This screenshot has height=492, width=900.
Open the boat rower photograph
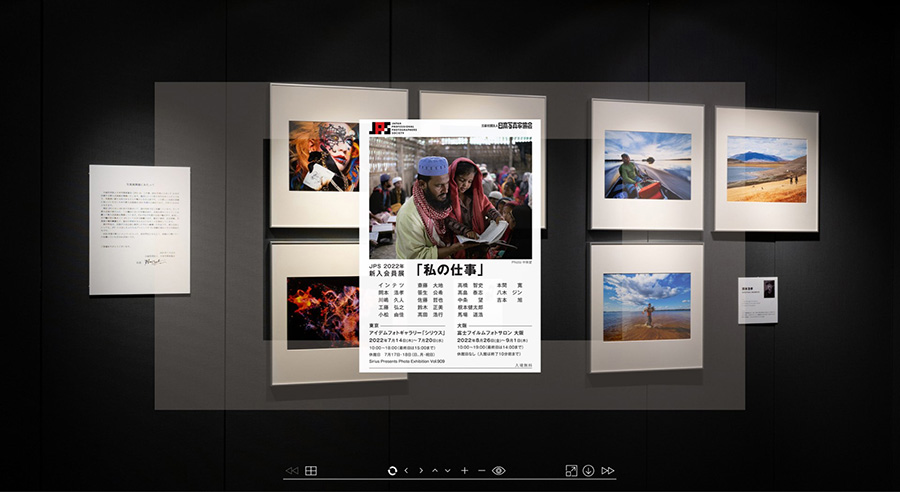pos(647,164)
